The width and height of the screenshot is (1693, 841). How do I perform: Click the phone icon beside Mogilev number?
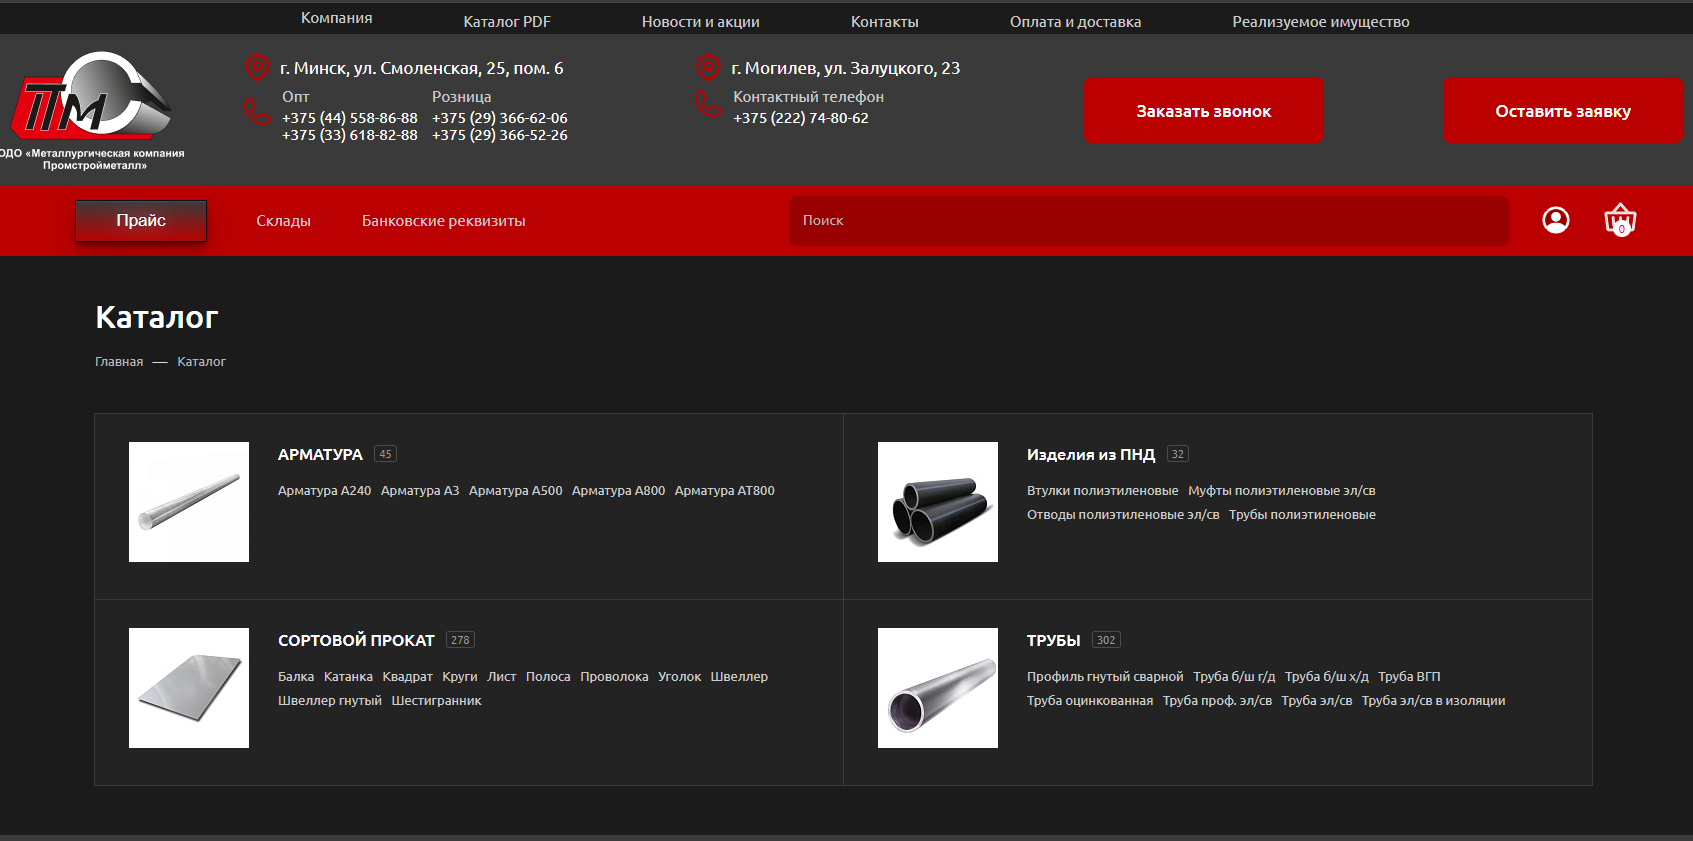tap(708, 104)
